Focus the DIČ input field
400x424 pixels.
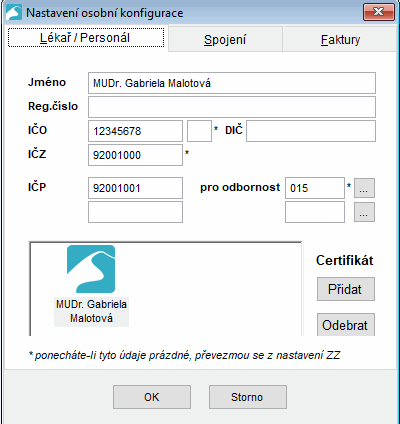pyautogui.click(x=311, y=131)
